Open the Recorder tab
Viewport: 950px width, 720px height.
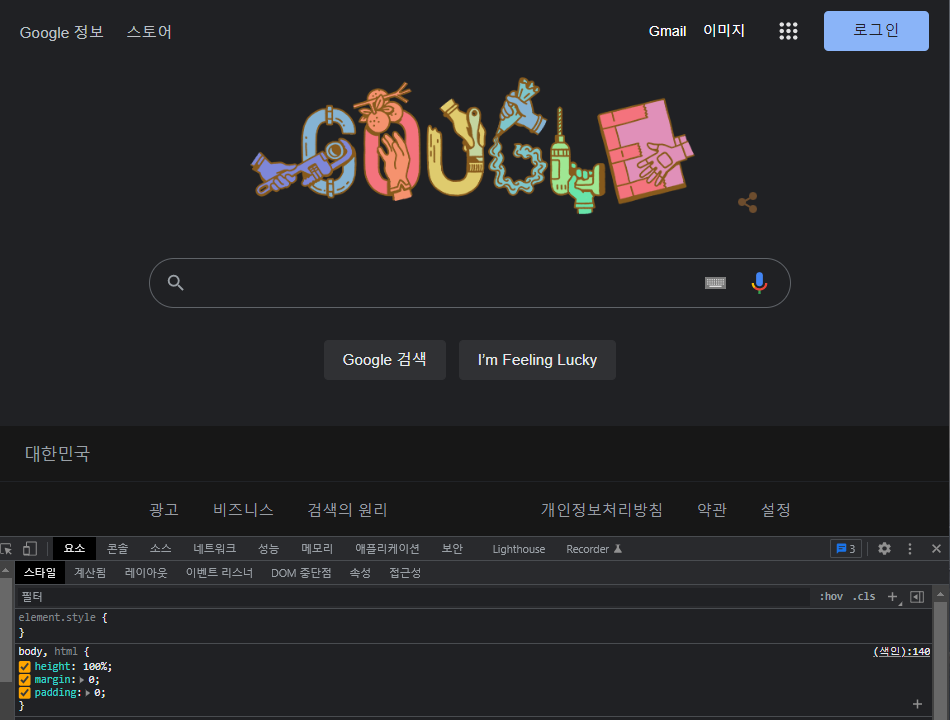coord(594,549)
